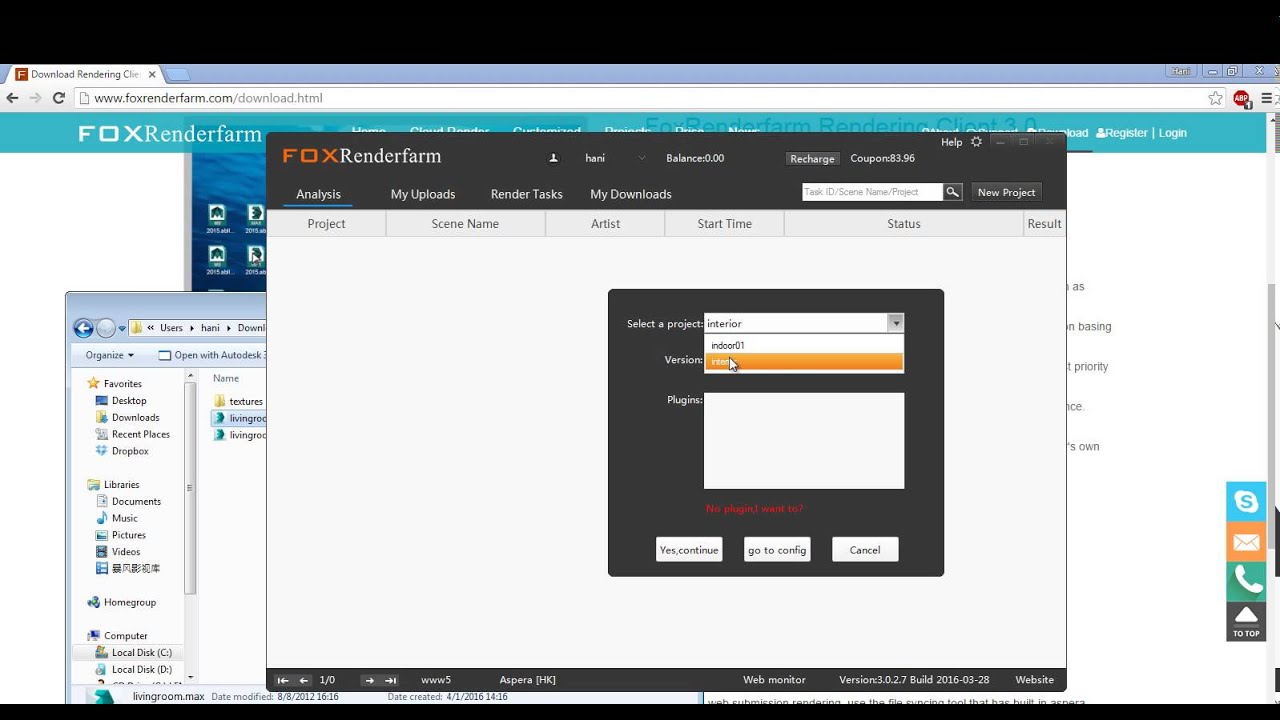Click www5 server label in footer
The width and height of the screenshot is (1280, 720).
436,680
